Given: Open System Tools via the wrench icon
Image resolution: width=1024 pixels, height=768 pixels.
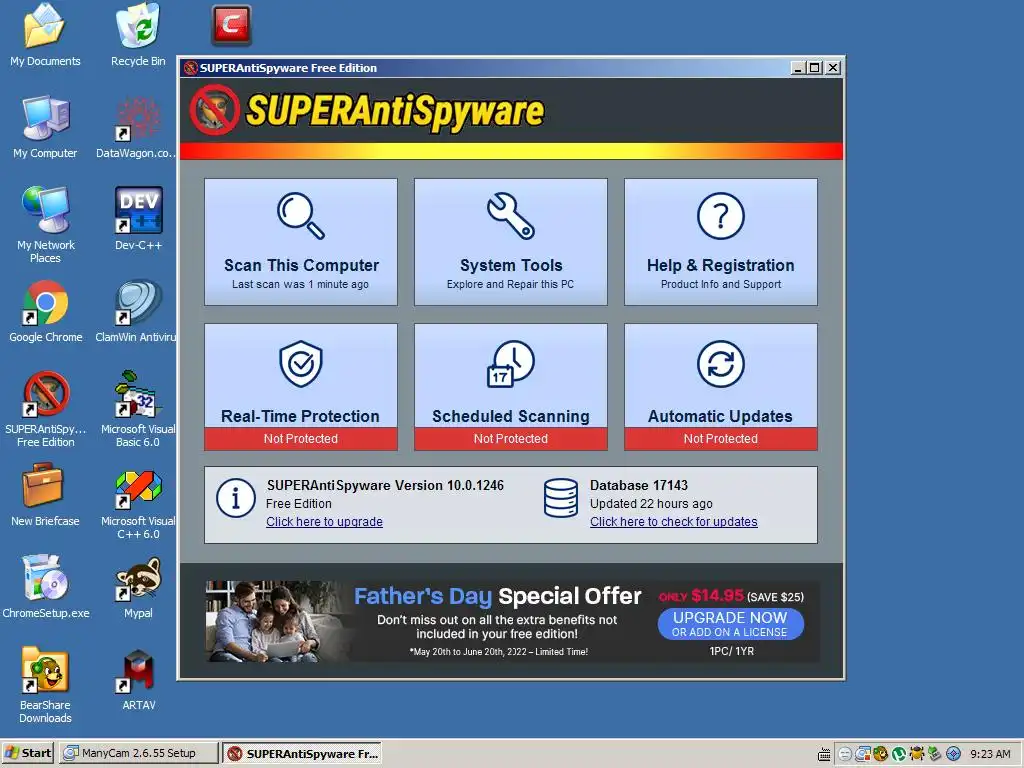Looking at the screenshot, I should click(511, 216).
